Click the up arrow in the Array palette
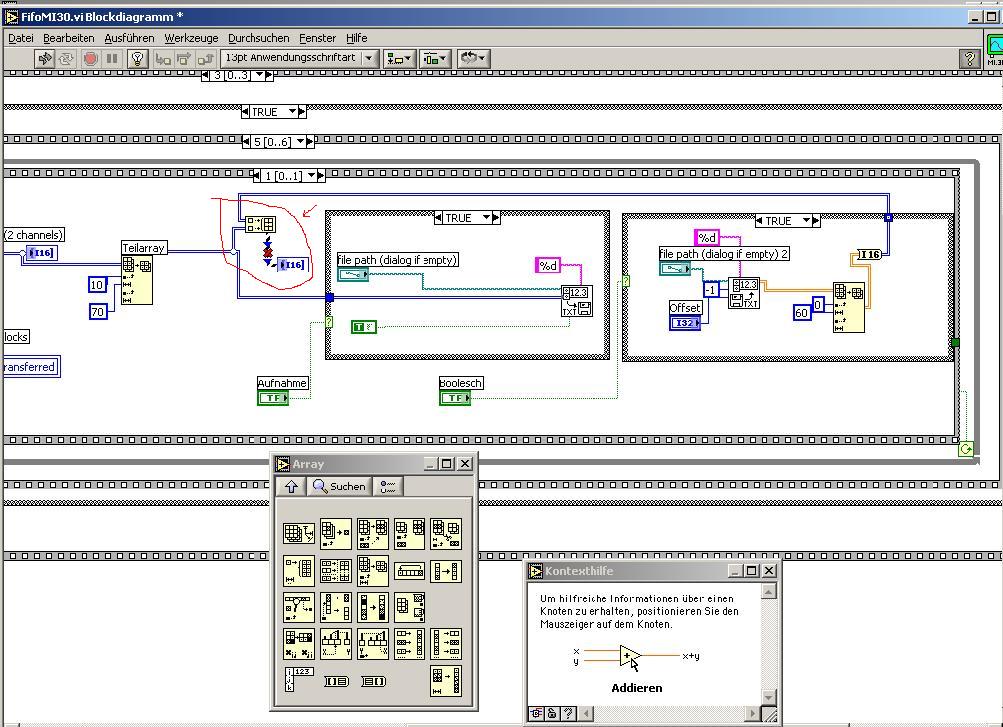 pyautogui.click(x=291, y=486)
